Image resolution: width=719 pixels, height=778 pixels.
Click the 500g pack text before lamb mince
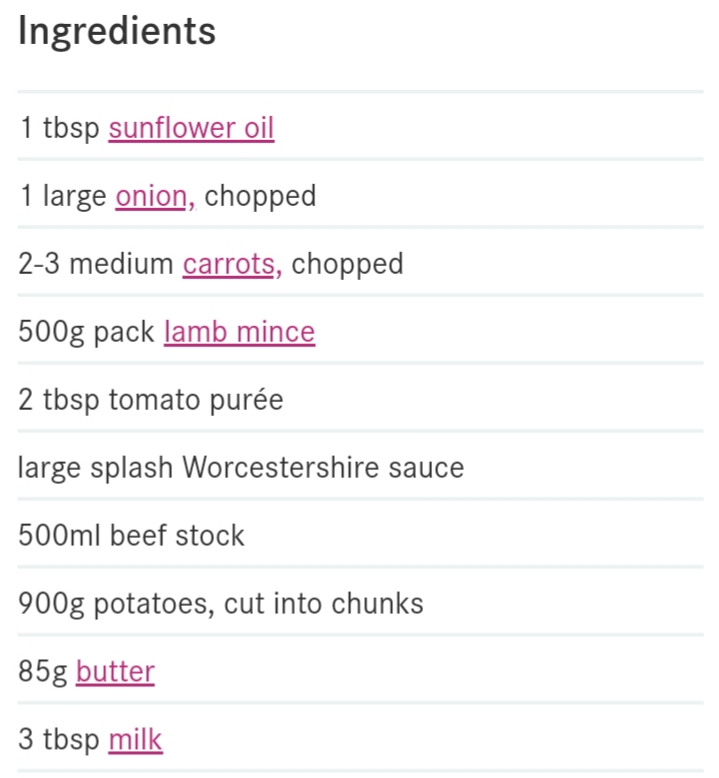86,332
